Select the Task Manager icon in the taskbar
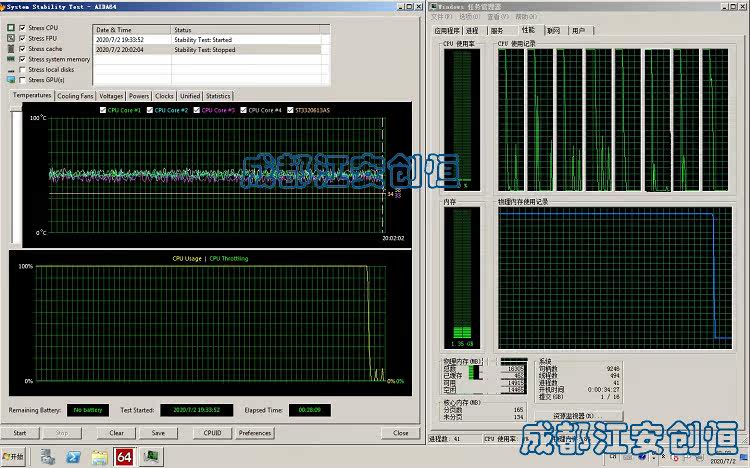 coord(151,457)
